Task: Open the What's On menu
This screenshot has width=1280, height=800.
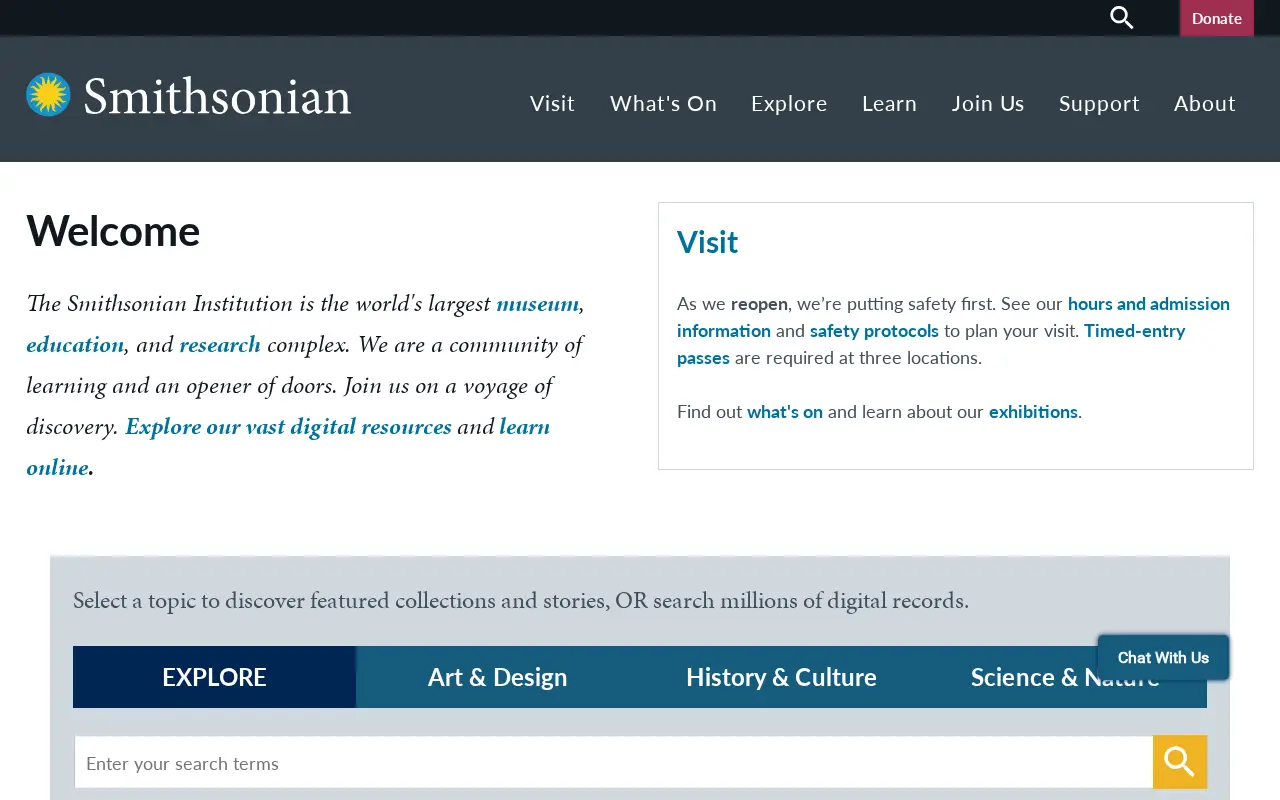Action: pos(663,103)
